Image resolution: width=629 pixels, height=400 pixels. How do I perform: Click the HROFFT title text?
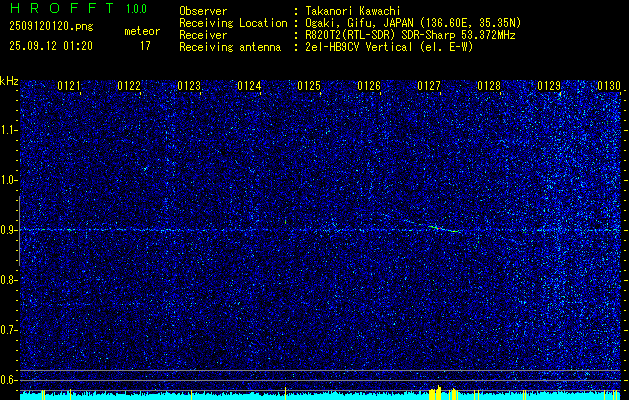pyautogui.click(x=61, y=8)
